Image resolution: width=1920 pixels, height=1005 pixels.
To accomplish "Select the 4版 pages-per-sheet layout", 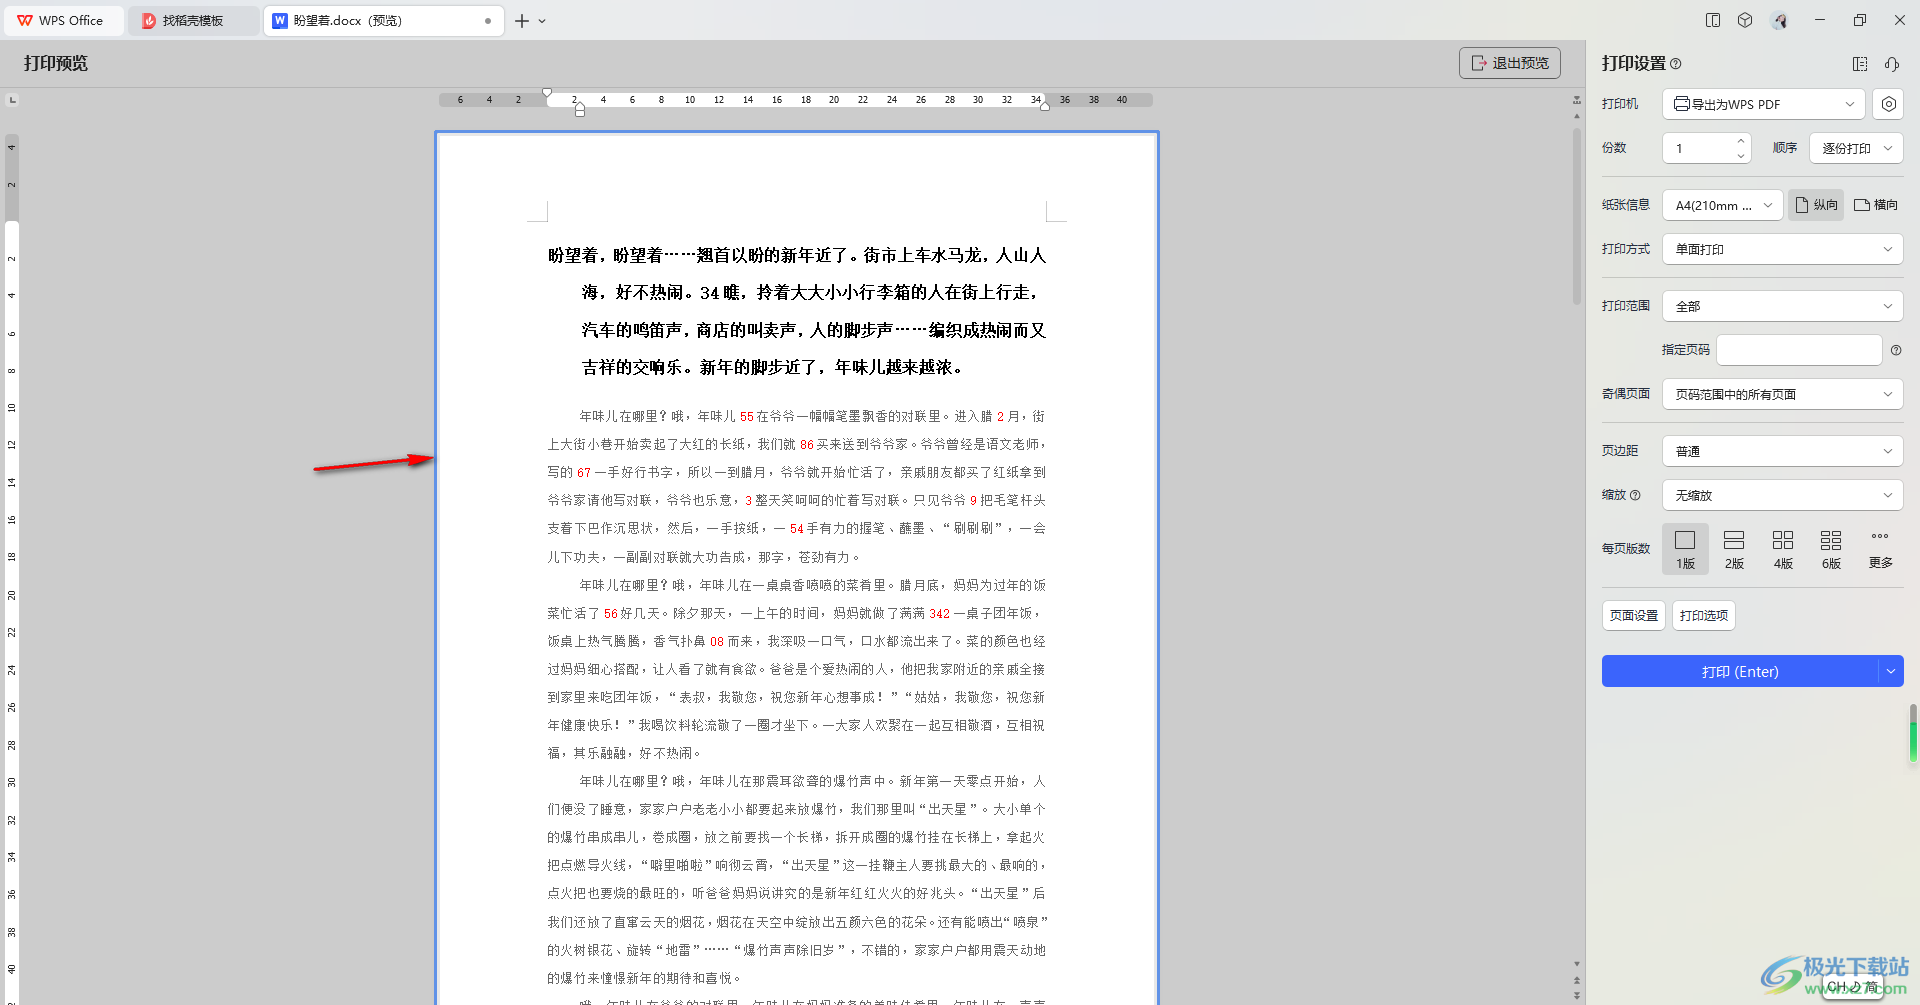I will point(1783,549).
